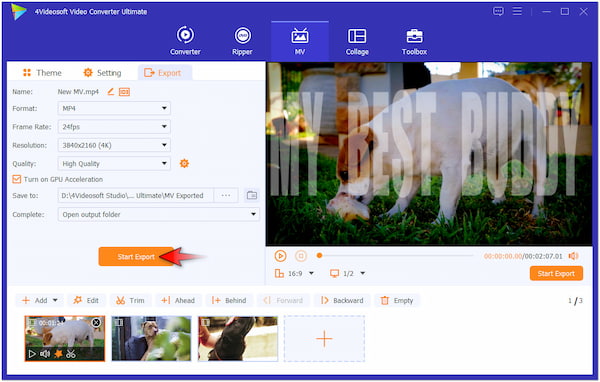Open the feedback chat icon in title bar

coord(498,11)
